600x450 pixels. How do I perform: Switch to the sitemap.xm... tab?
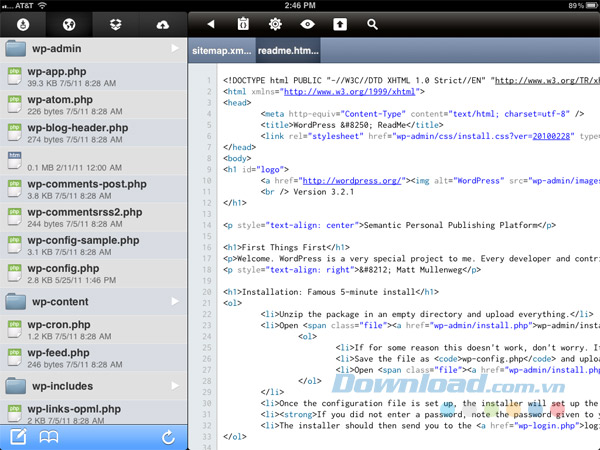click(222, 51)
